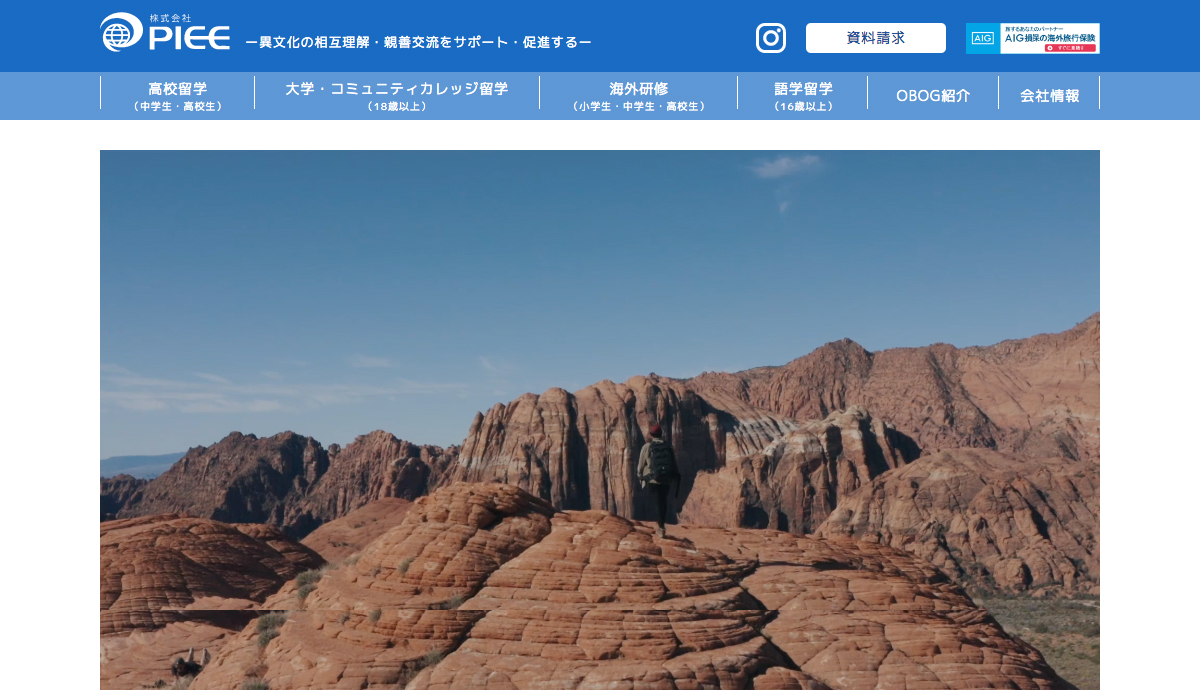
Task: Follow the 旅するあなたのパートナー insurance link
Action: [x=1034, y=28]
